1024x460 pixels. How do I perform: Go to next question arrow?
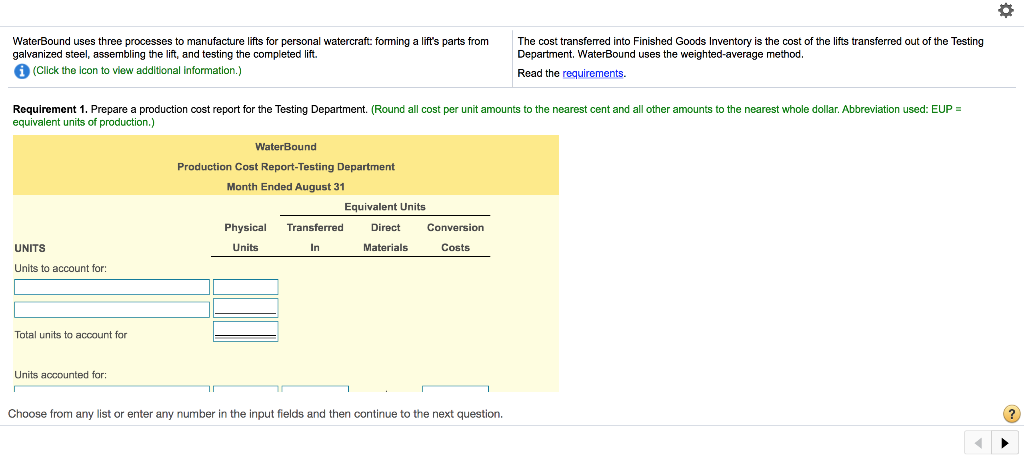tap(1004, 443)
